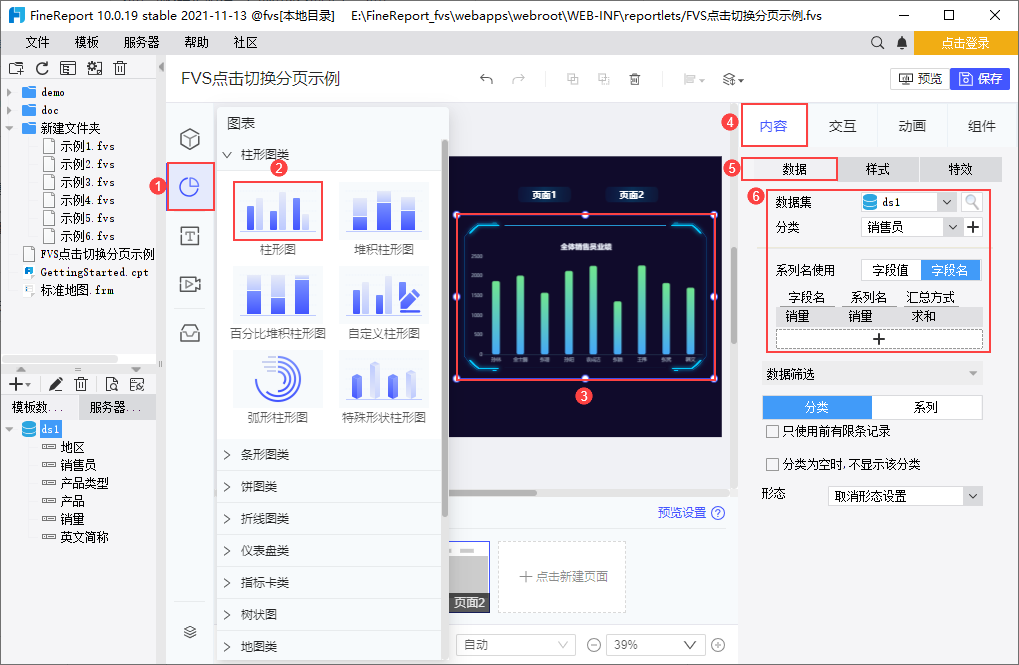The image size is (1019, 665).
Task: Click the trash delete icon in editor toolbar
Action: 635,79
